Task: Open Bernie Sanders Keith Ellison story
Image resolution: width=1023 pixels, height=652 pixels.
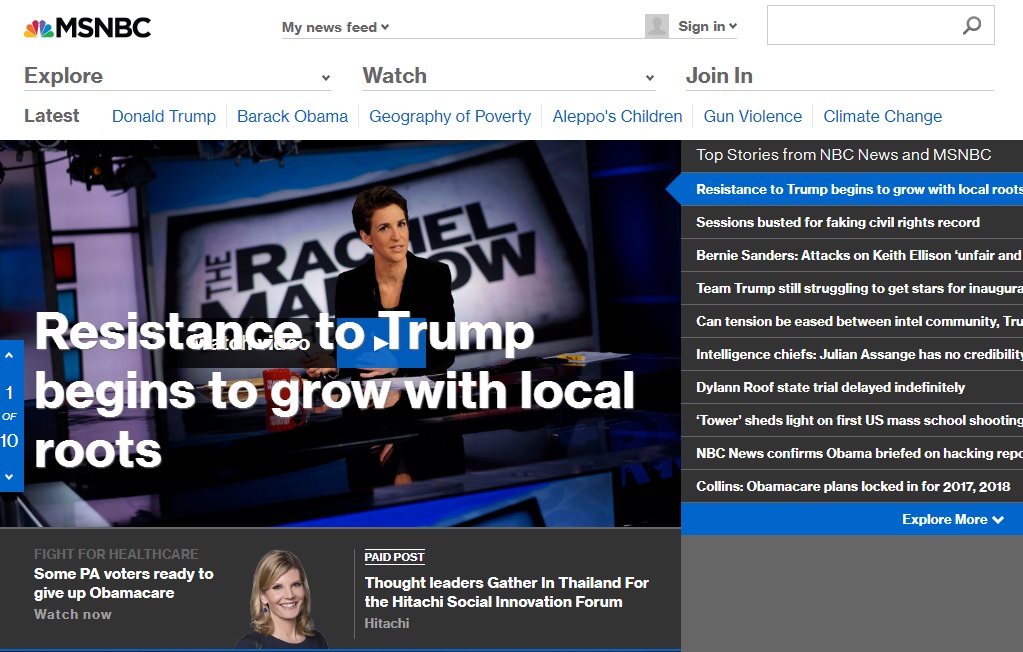Action: point(852,255)
